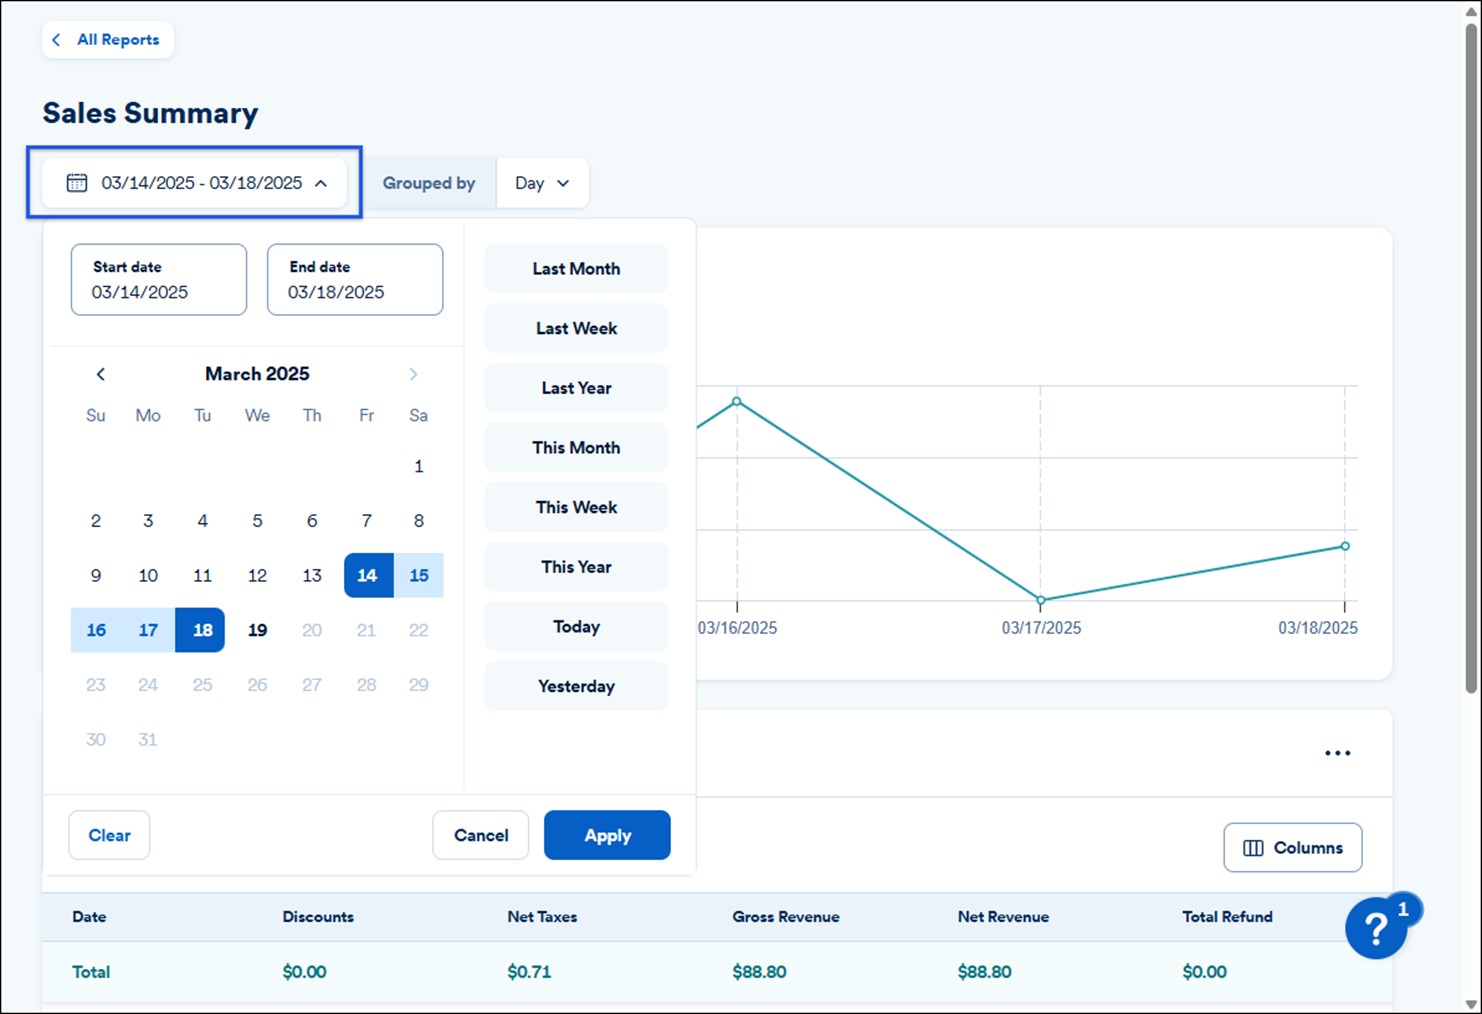1482x1014 pixels.
Task: Choose the This Week preset
Action: pos(576,507)
